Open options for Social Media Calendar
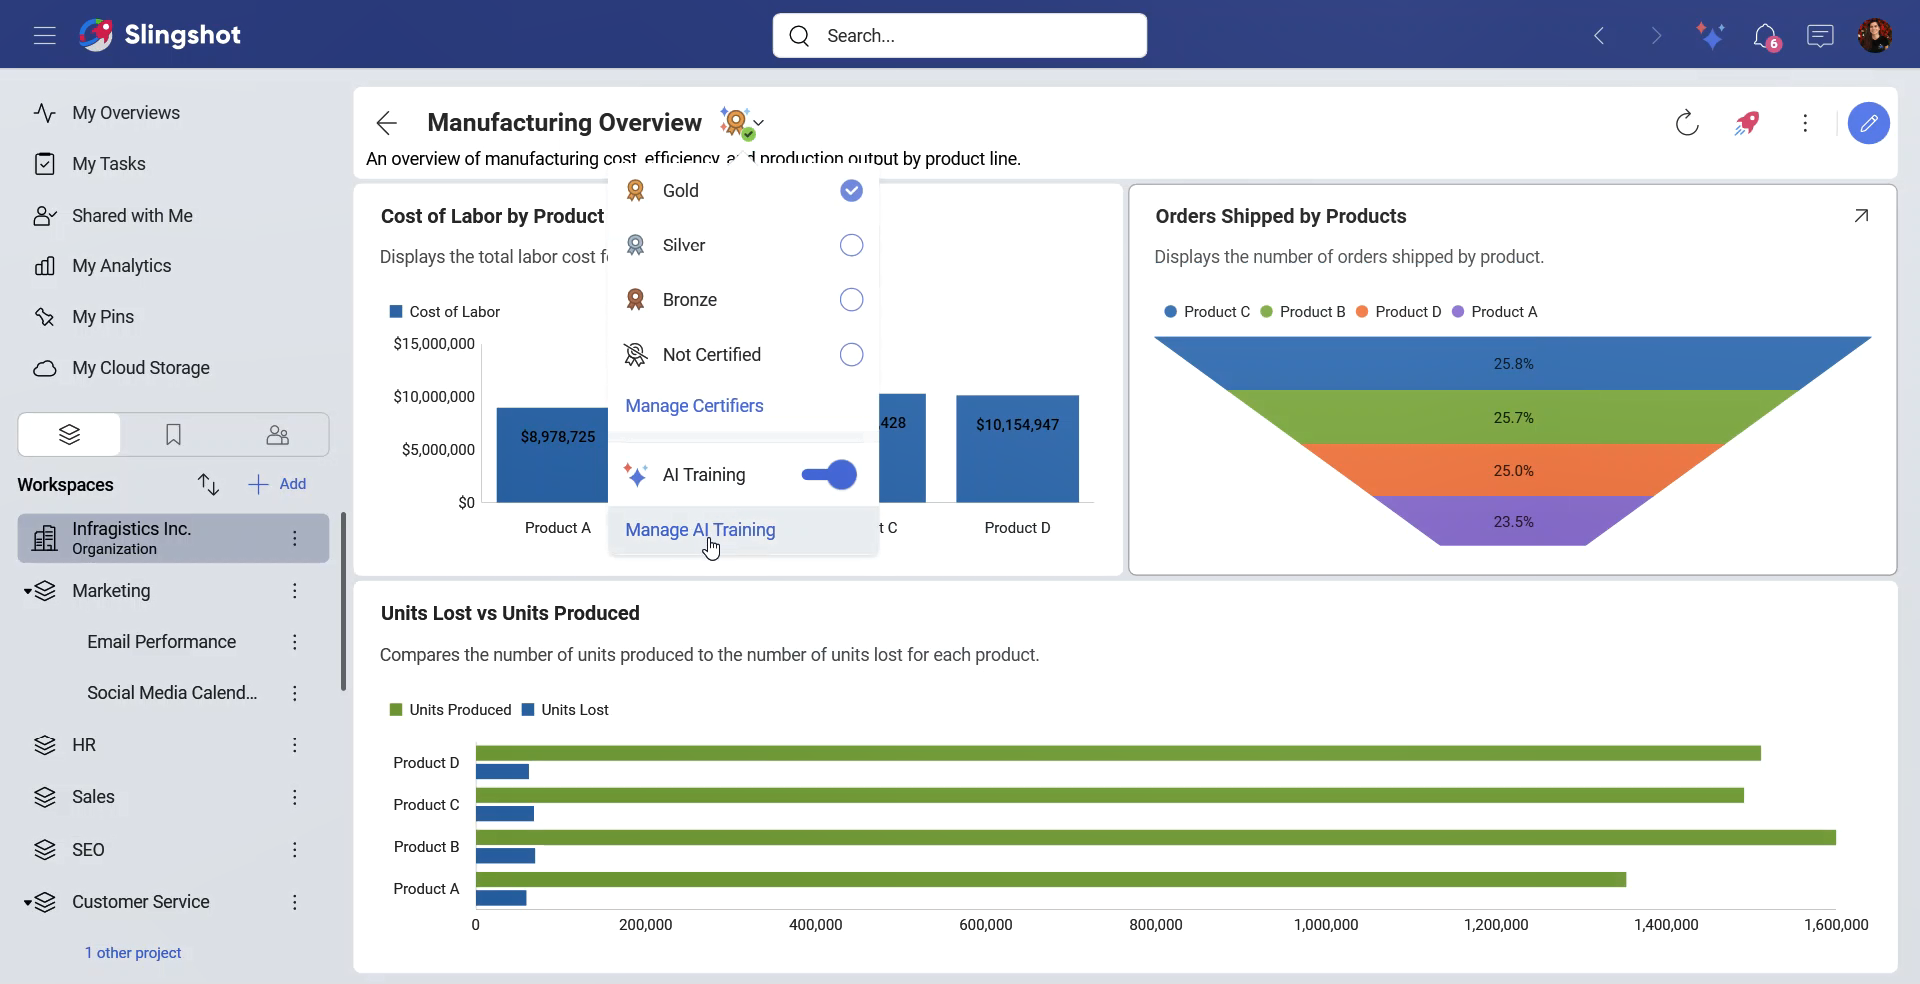This screenshot has height=984, width=1920. 295,693
